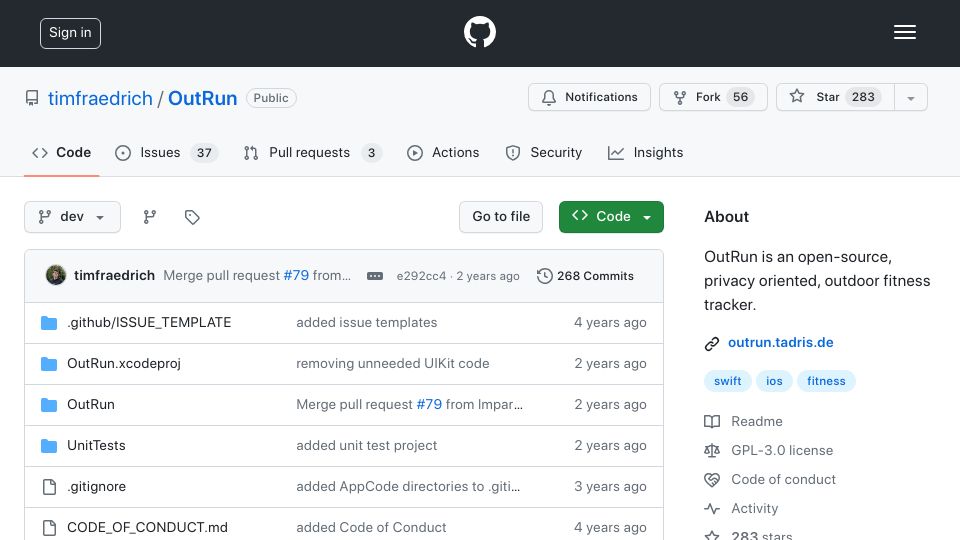This screenshot has width=960, height=540.
Task: Expand the commit message ellipsis button
Action: pyautogui.click(x=375, y=276)
